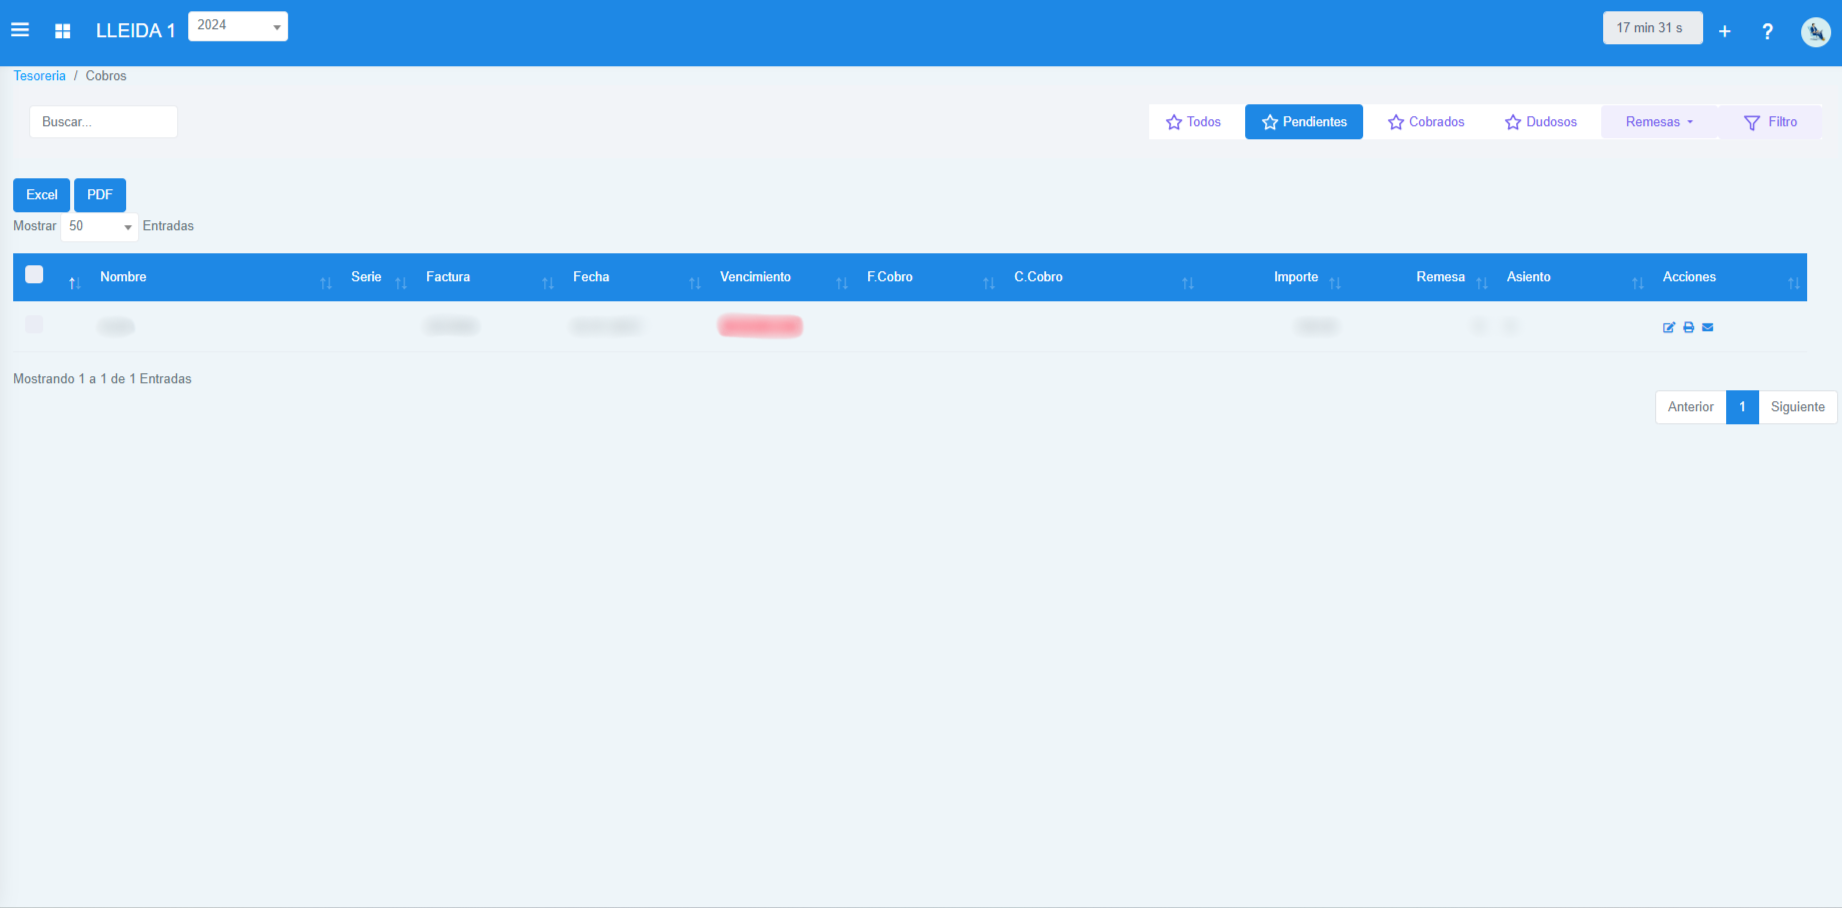Click the Buscar search field
1842x908 pixels.
(103, 122)
